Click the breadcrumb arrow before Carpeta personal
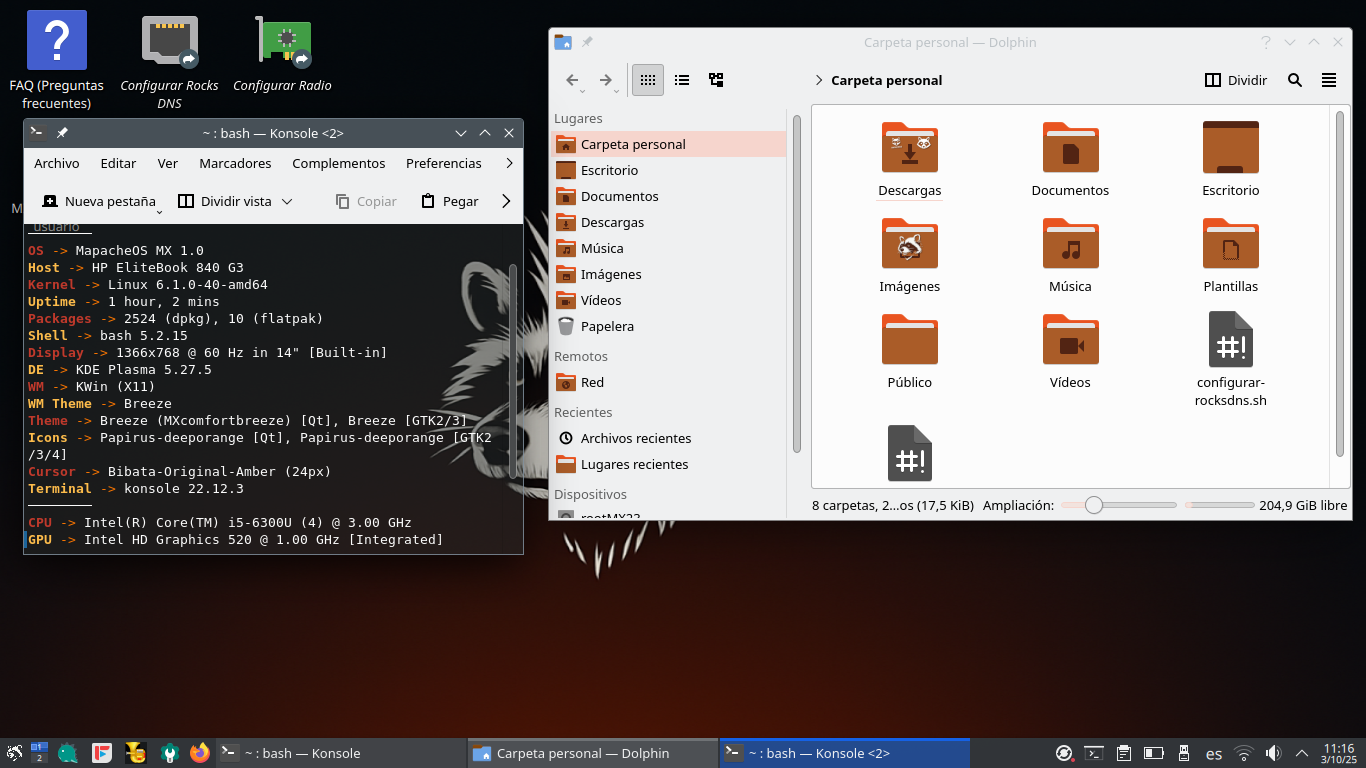This screenshot has height=768, width=1366. (819, 80)
